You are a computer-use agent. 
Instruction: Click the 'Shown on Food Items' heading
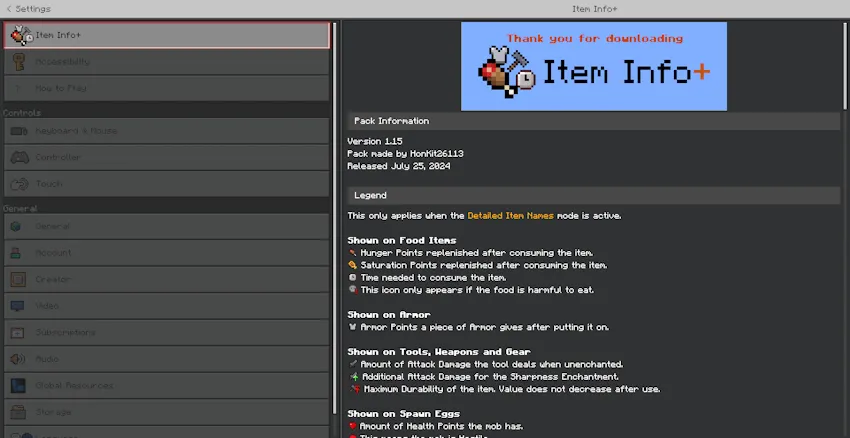point(402,240)
